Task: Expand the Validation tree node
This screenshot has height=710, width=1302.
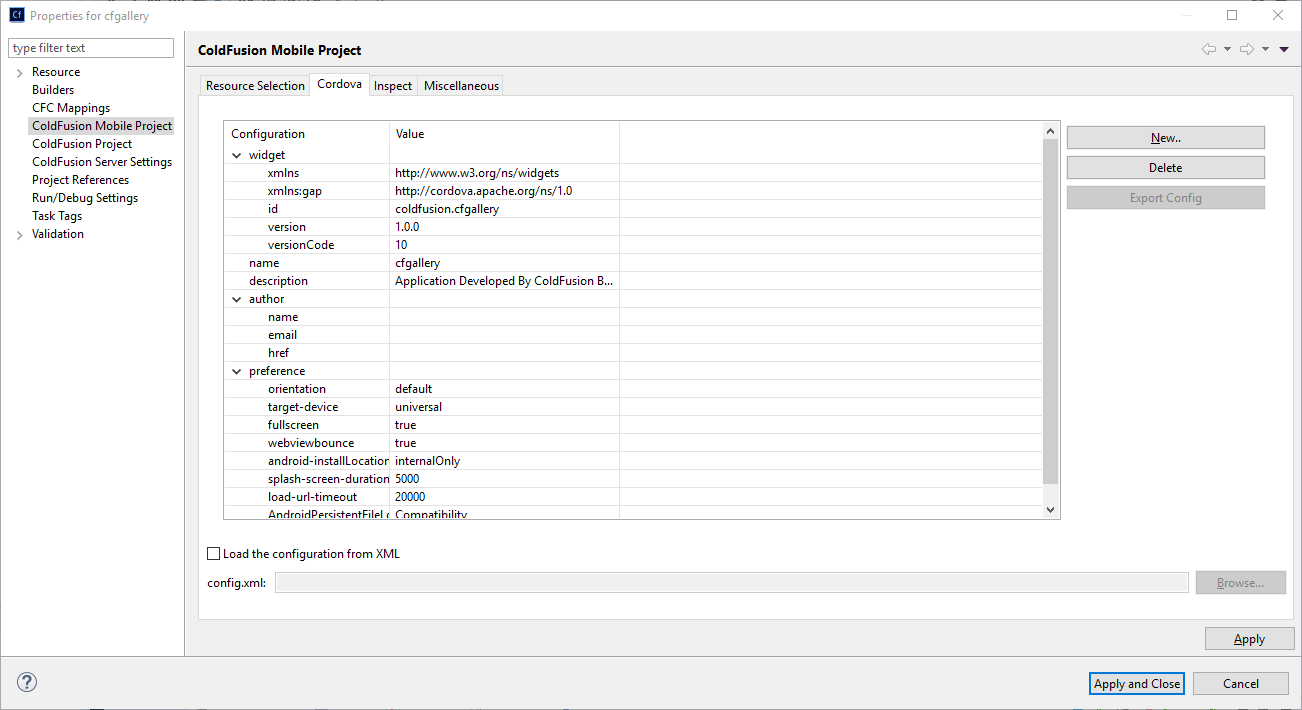Action: coord(20,234)
